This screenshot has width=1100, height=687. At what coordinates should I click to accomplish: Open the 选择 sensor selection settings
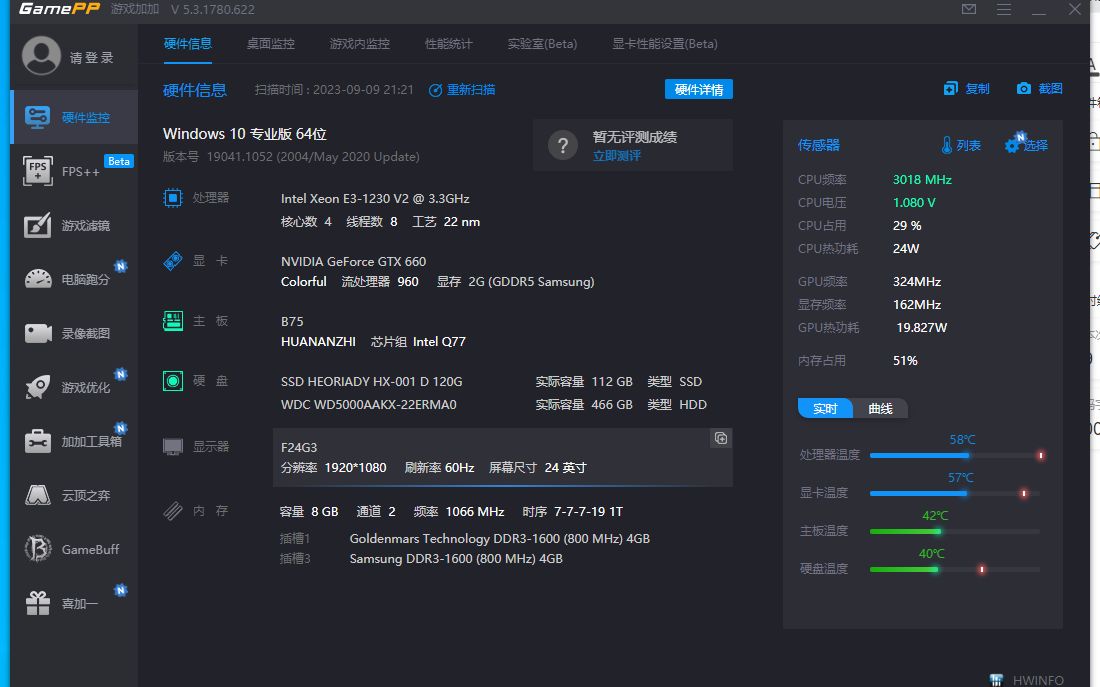[1028, 144]
